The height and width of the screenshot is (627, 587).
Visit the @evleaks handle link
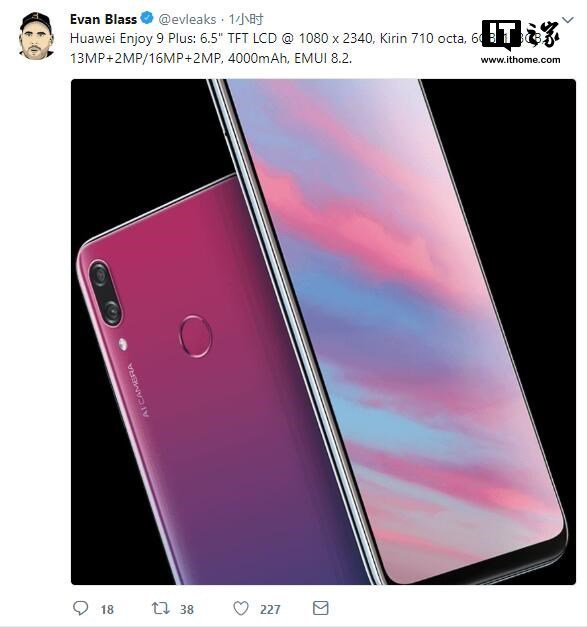(187, 19)
